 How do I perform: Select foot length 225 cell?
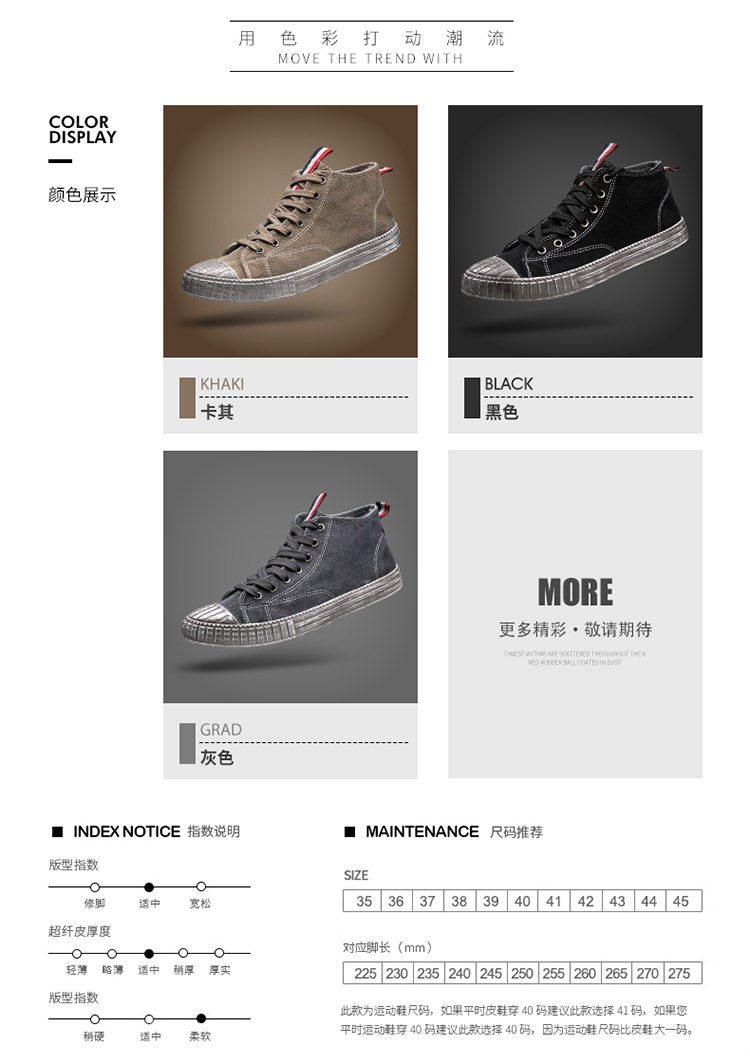tap(364, 973)
